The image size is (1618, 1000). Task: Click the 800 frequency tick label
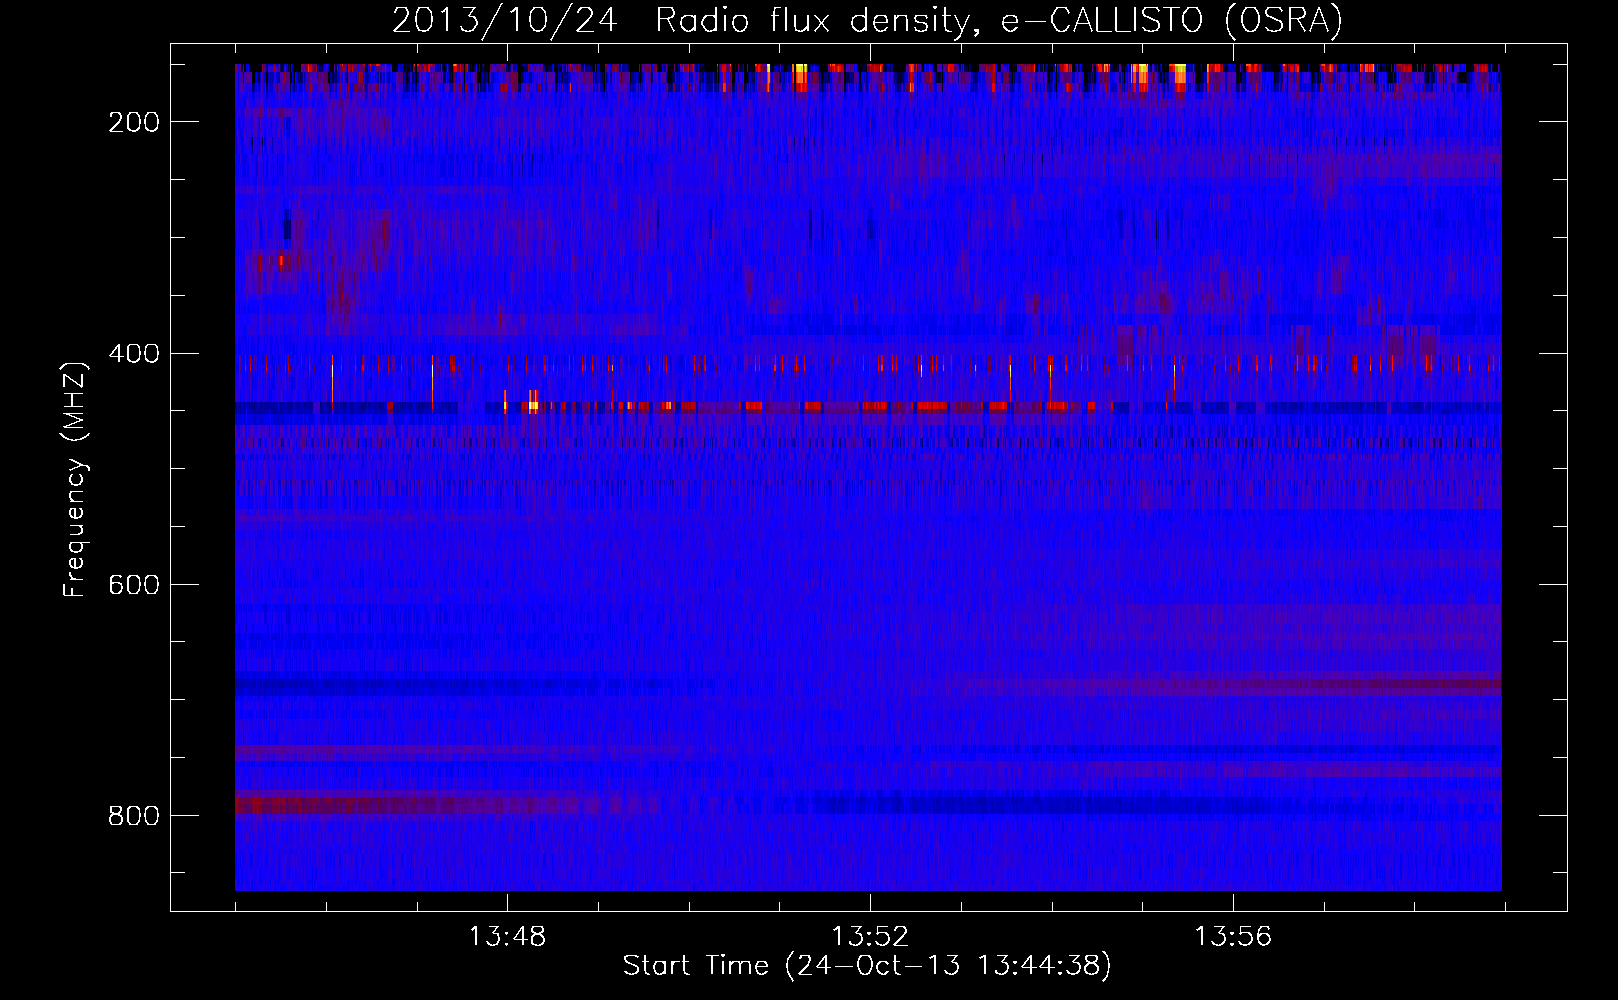(x=133, y=816)
